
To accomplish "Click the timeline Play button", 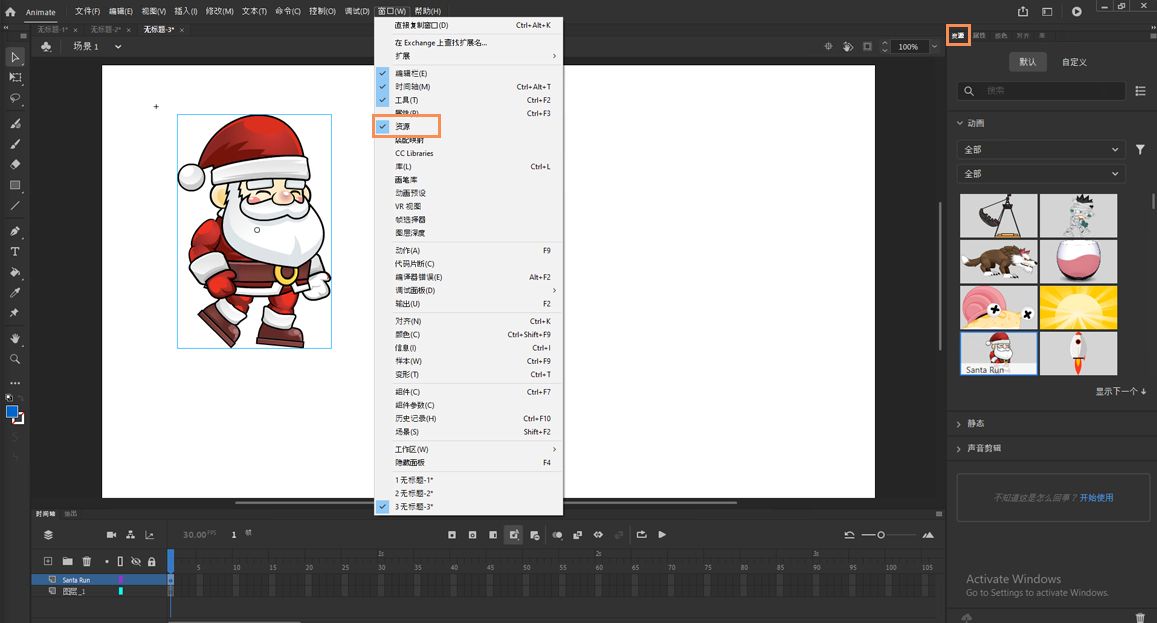I will pyautogui.click(x=662, y=534).
